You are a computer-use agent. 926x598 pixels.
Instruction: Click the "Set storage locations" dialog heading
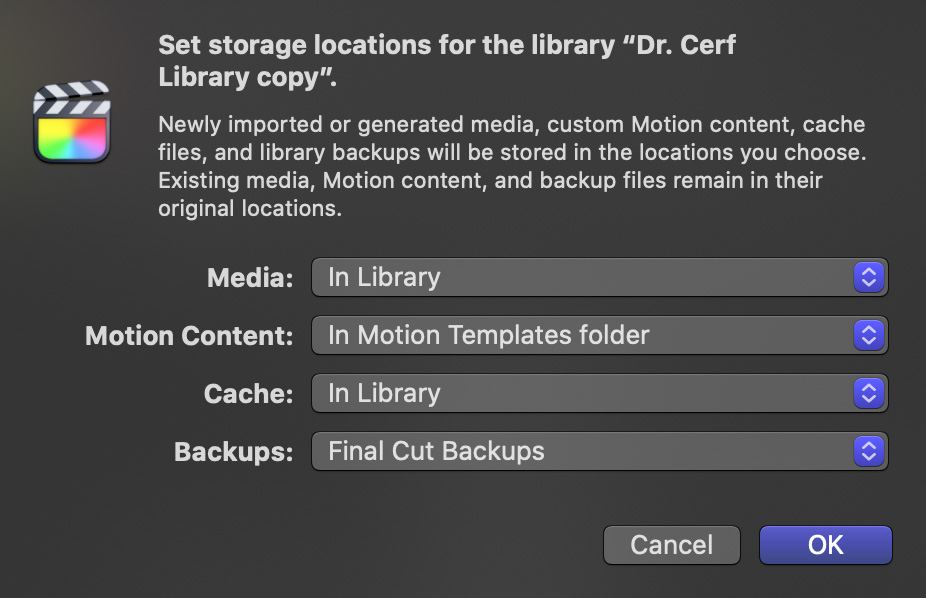point(447,61)
